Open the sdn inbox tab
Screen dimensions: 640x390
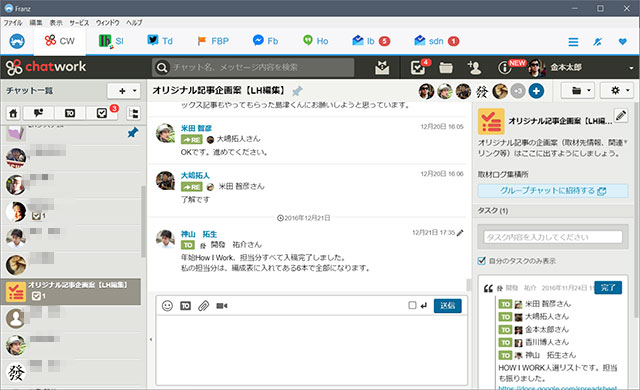(436, 41)
